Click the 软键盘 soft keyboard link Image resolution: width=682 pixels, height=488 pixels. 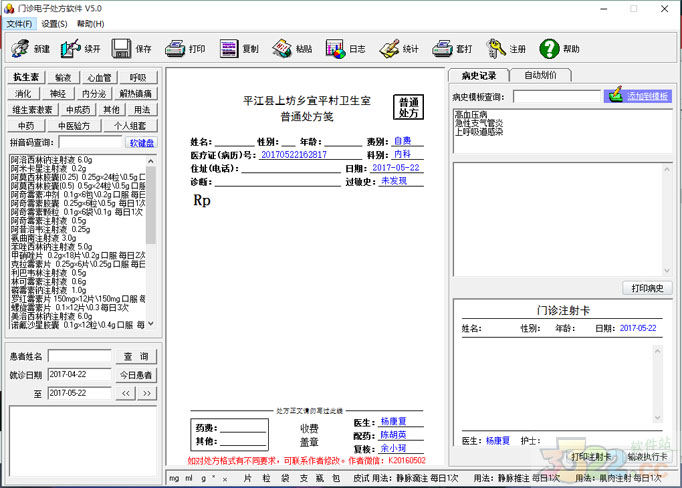[142, 143]
